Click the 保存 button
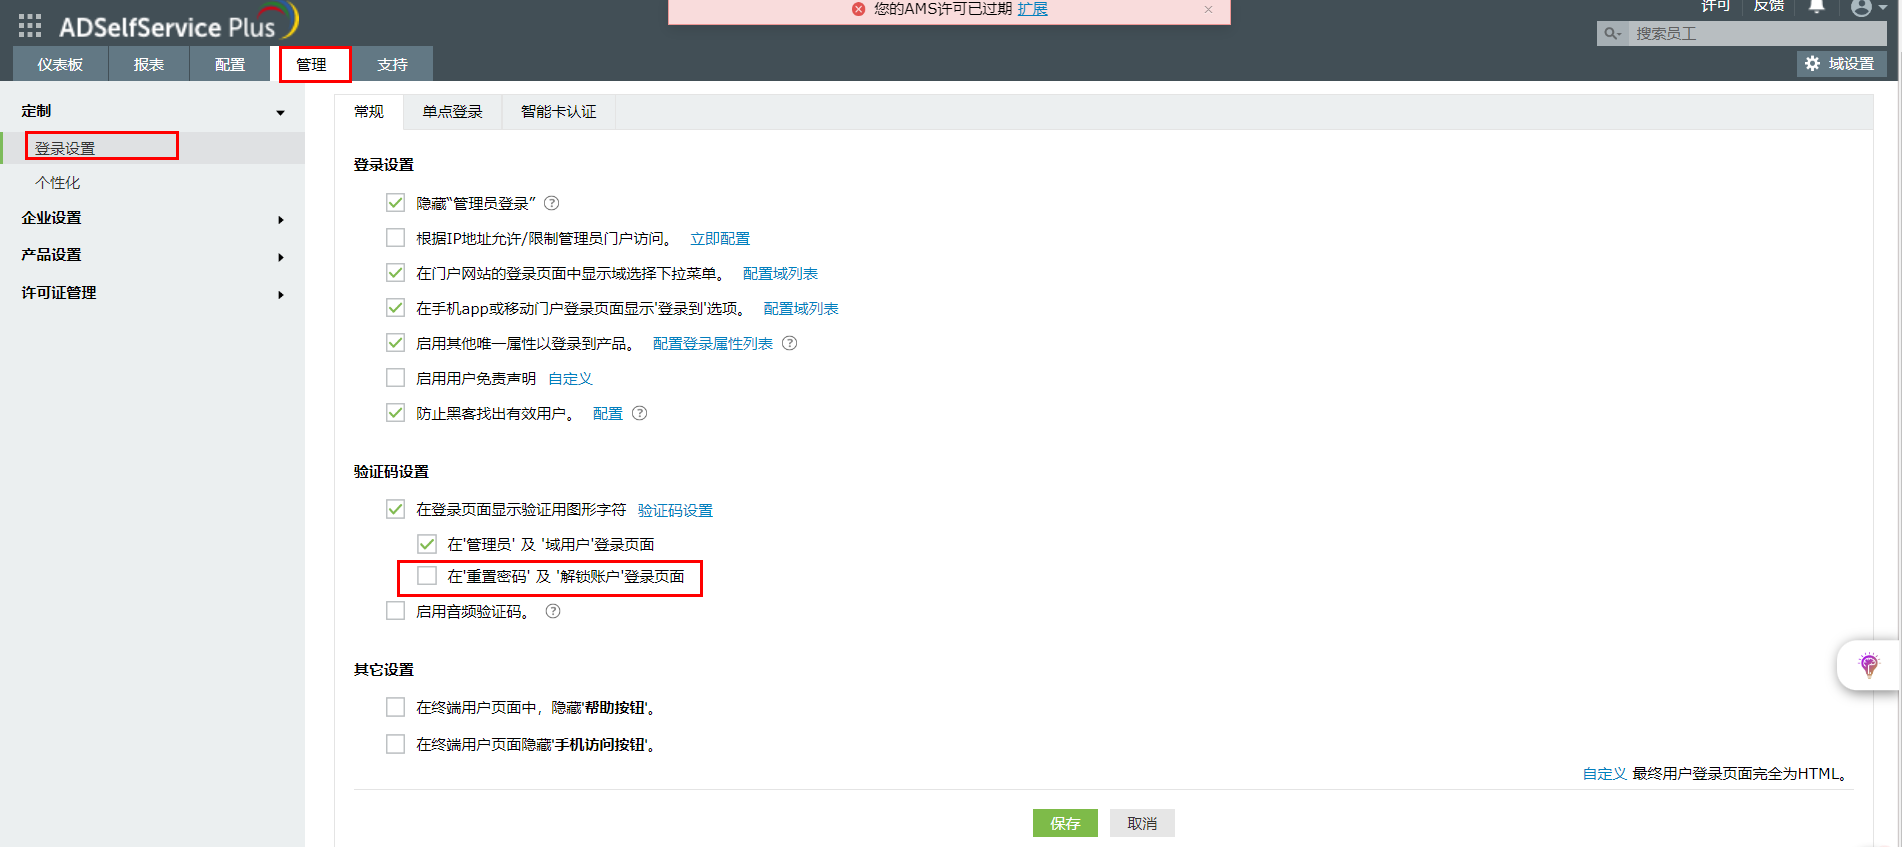1902x847 pixels. click(1065, 823)
